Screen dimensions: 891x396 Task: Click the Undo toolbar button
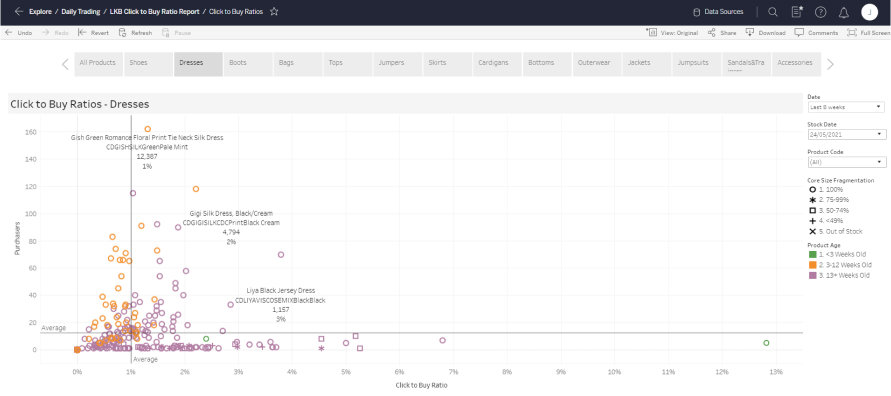click(x=18, y=33)
